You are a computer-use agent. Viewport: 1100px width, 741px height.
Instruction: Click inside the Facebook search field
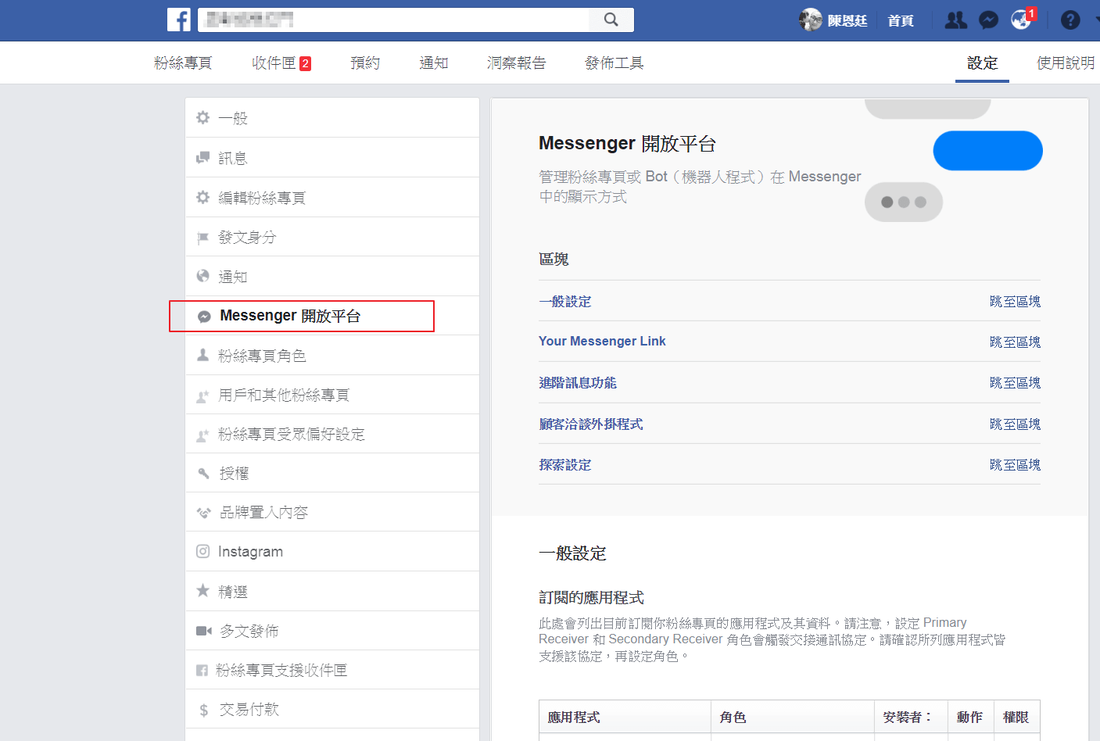(394, 20)
